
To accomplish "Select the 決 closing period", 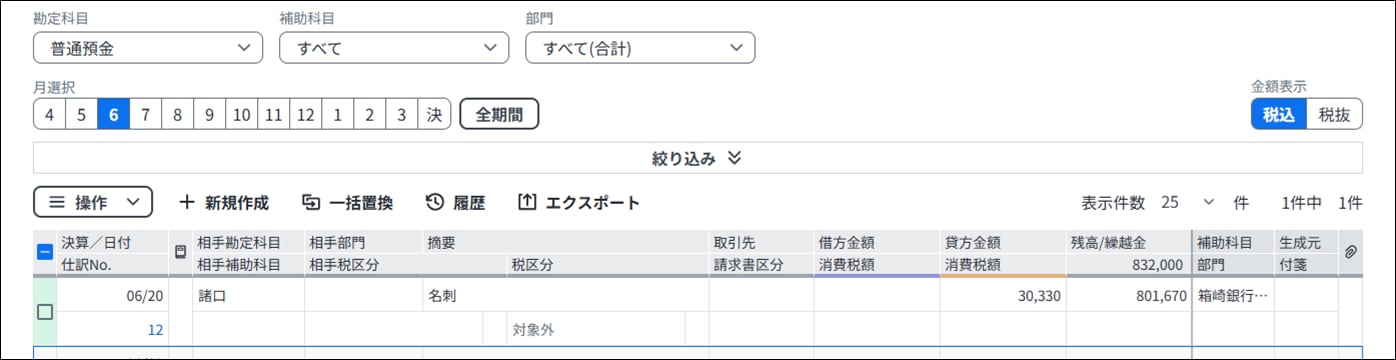I will (x=434, y=114).
